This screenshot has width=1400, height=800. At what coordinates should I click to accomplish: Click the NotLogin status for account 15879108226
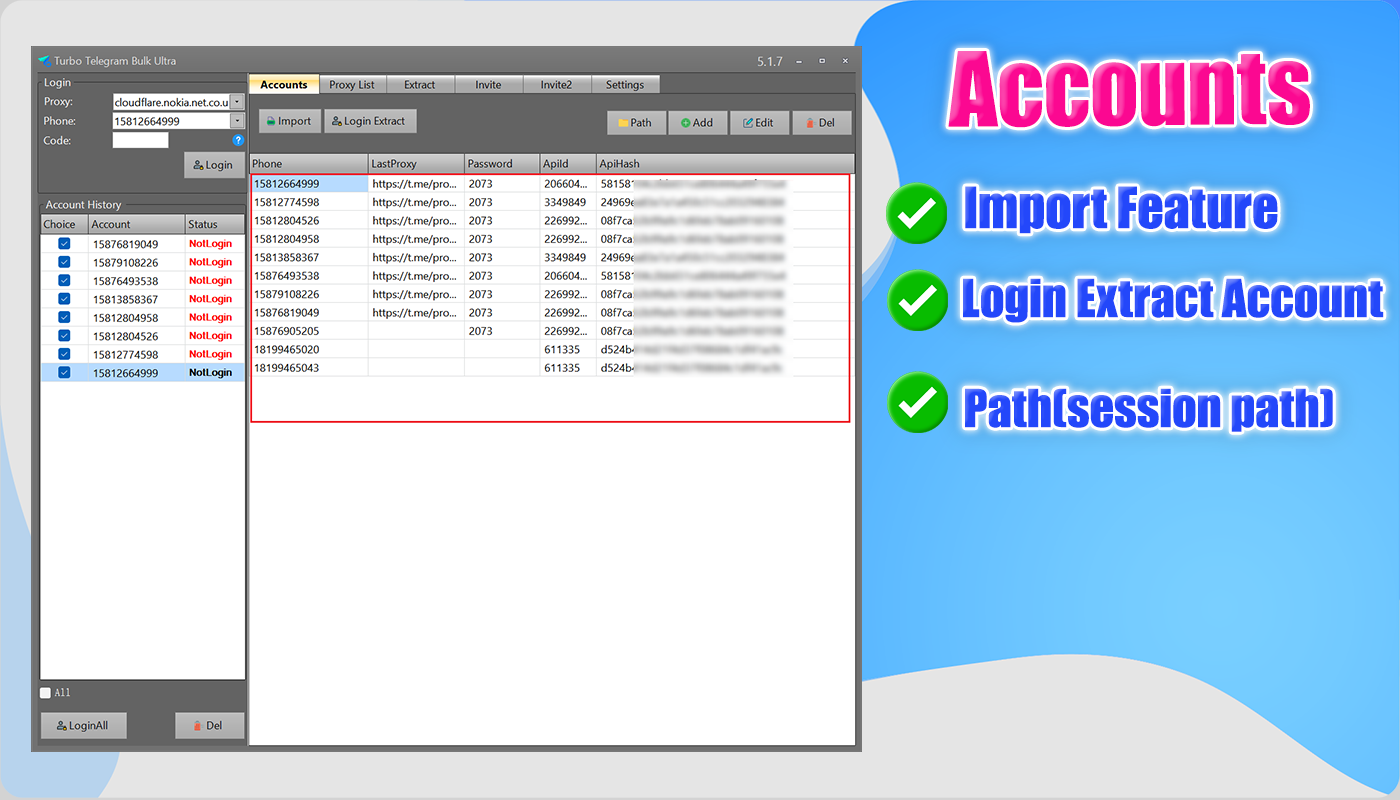click(210, 262)
